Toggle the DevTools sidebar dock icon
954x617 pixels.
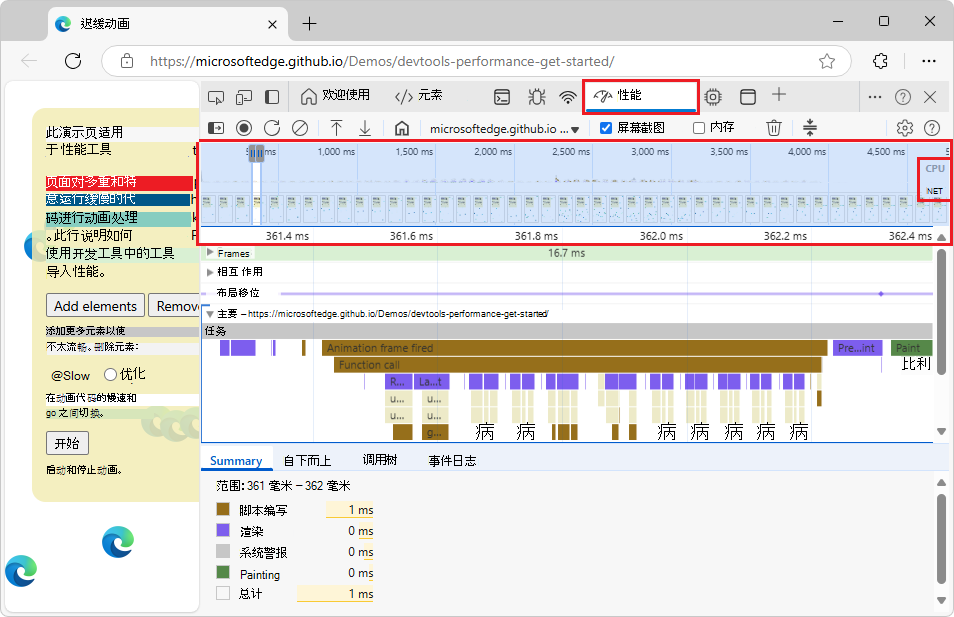(x=272, y=97)
